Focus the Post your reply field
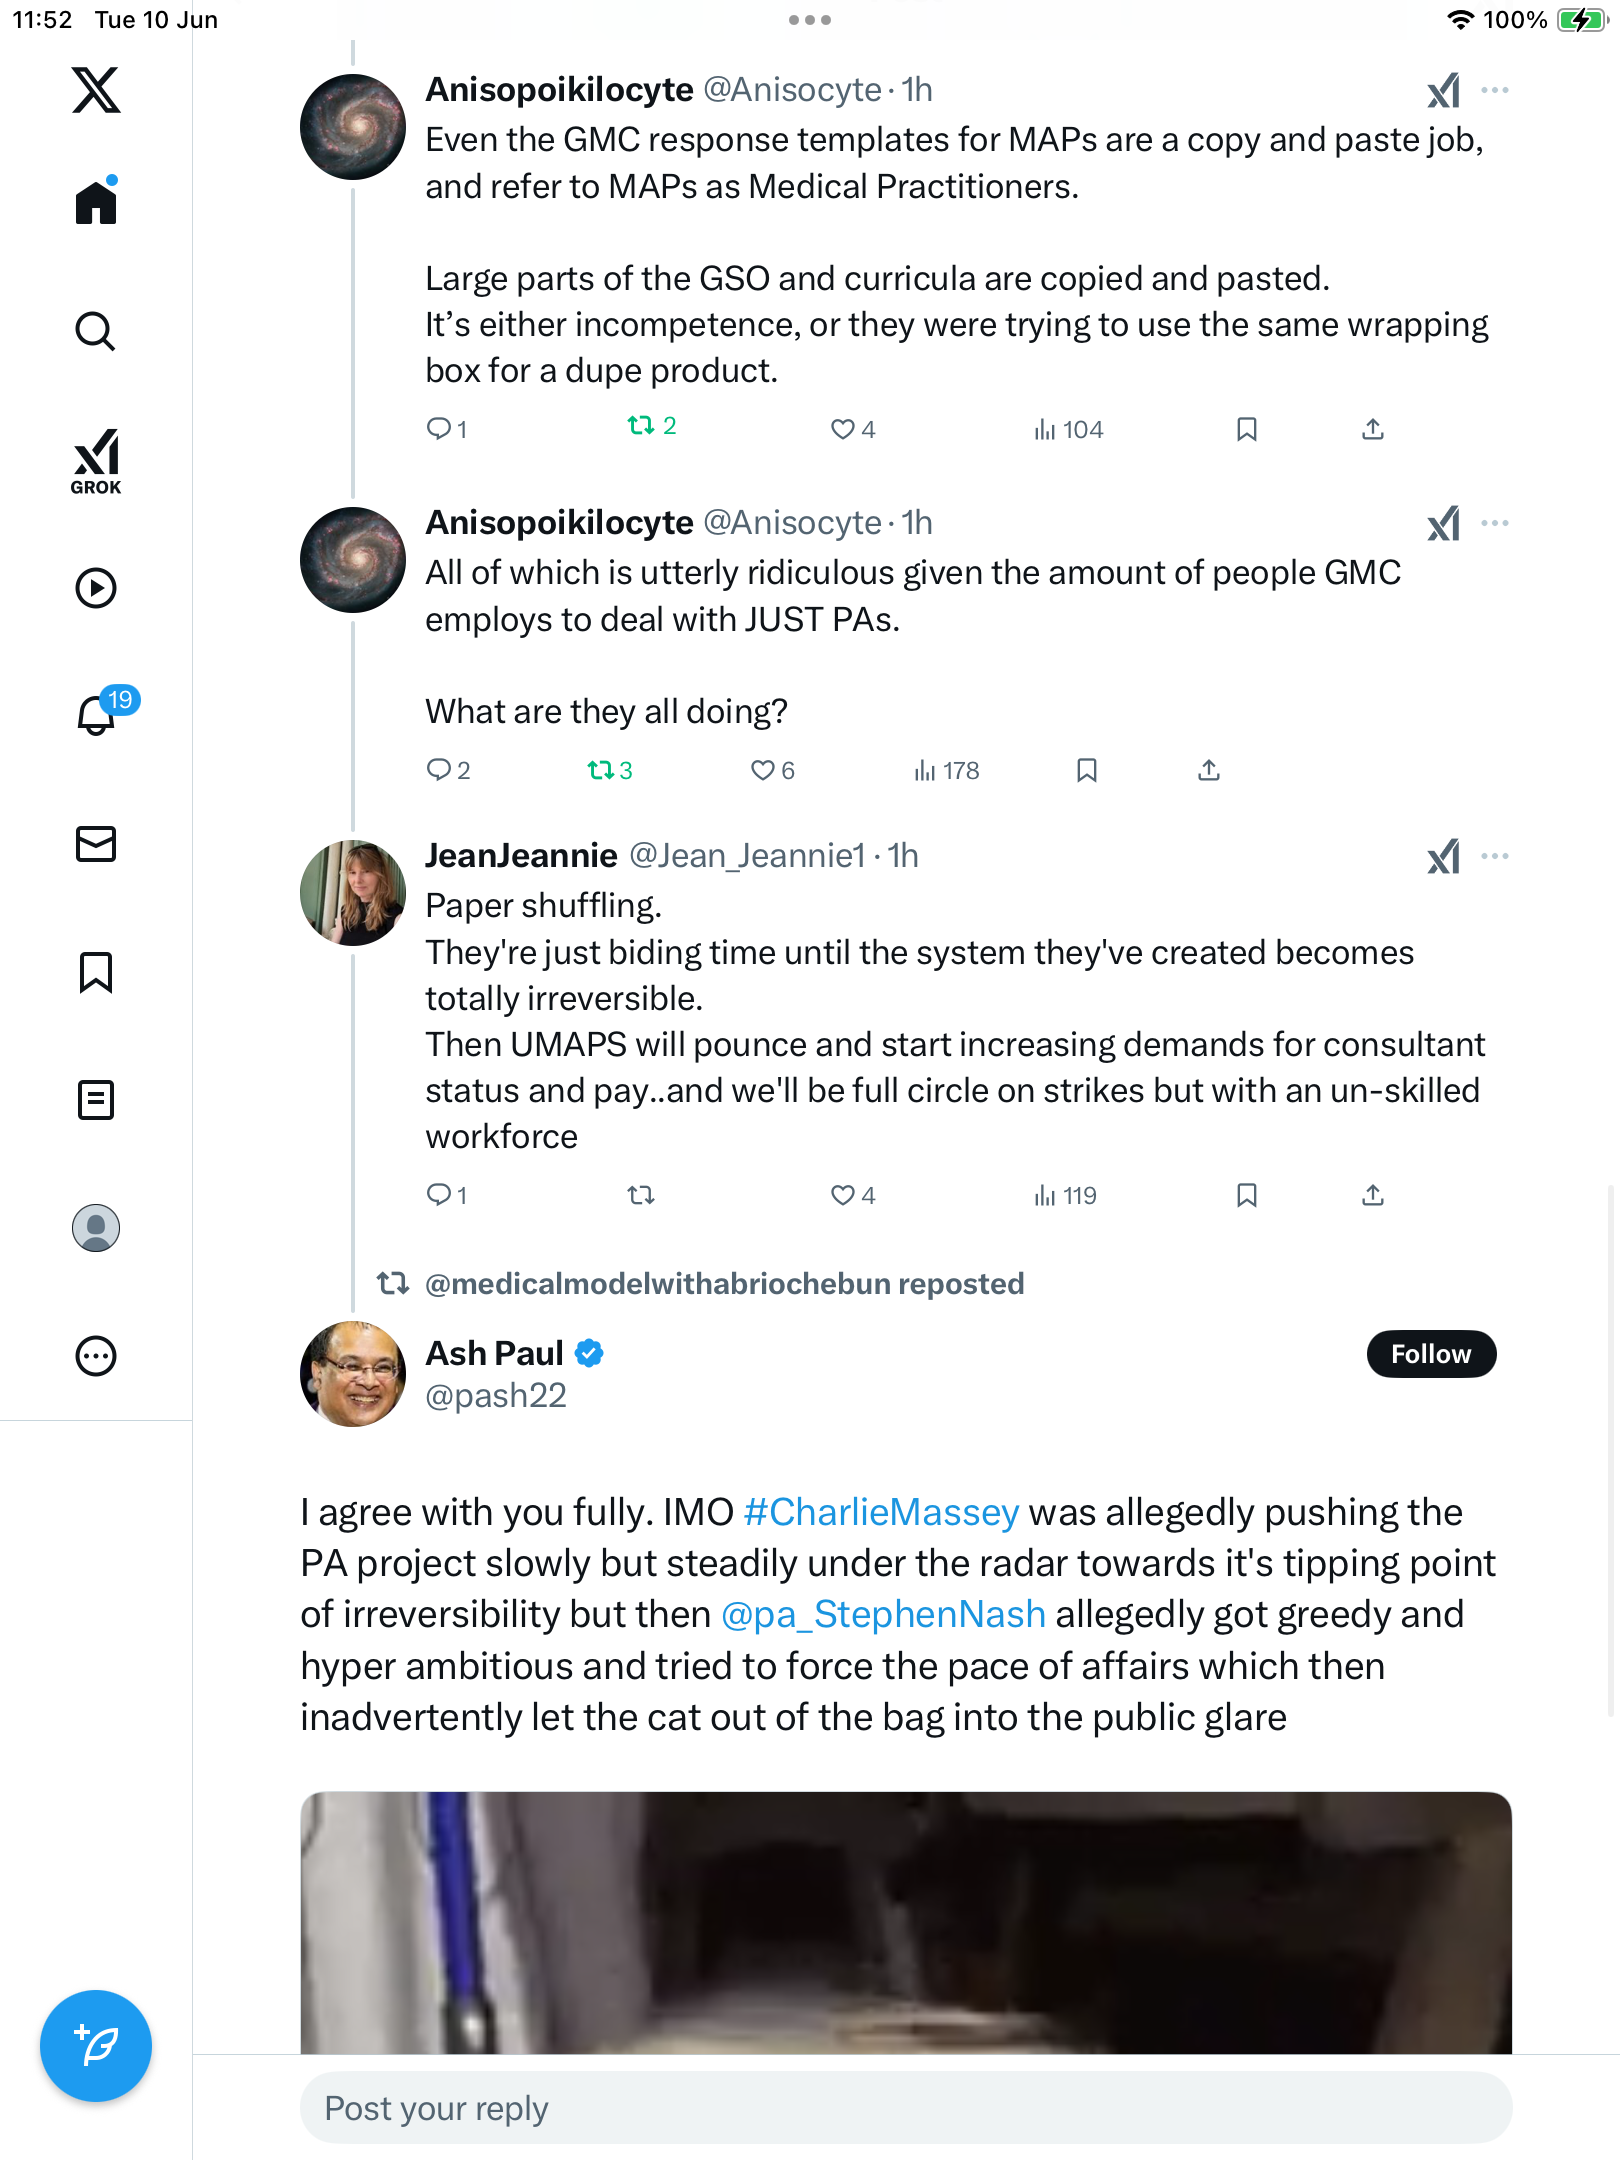This screenshot has height=2160, width=1620. tap(906, 2108)
